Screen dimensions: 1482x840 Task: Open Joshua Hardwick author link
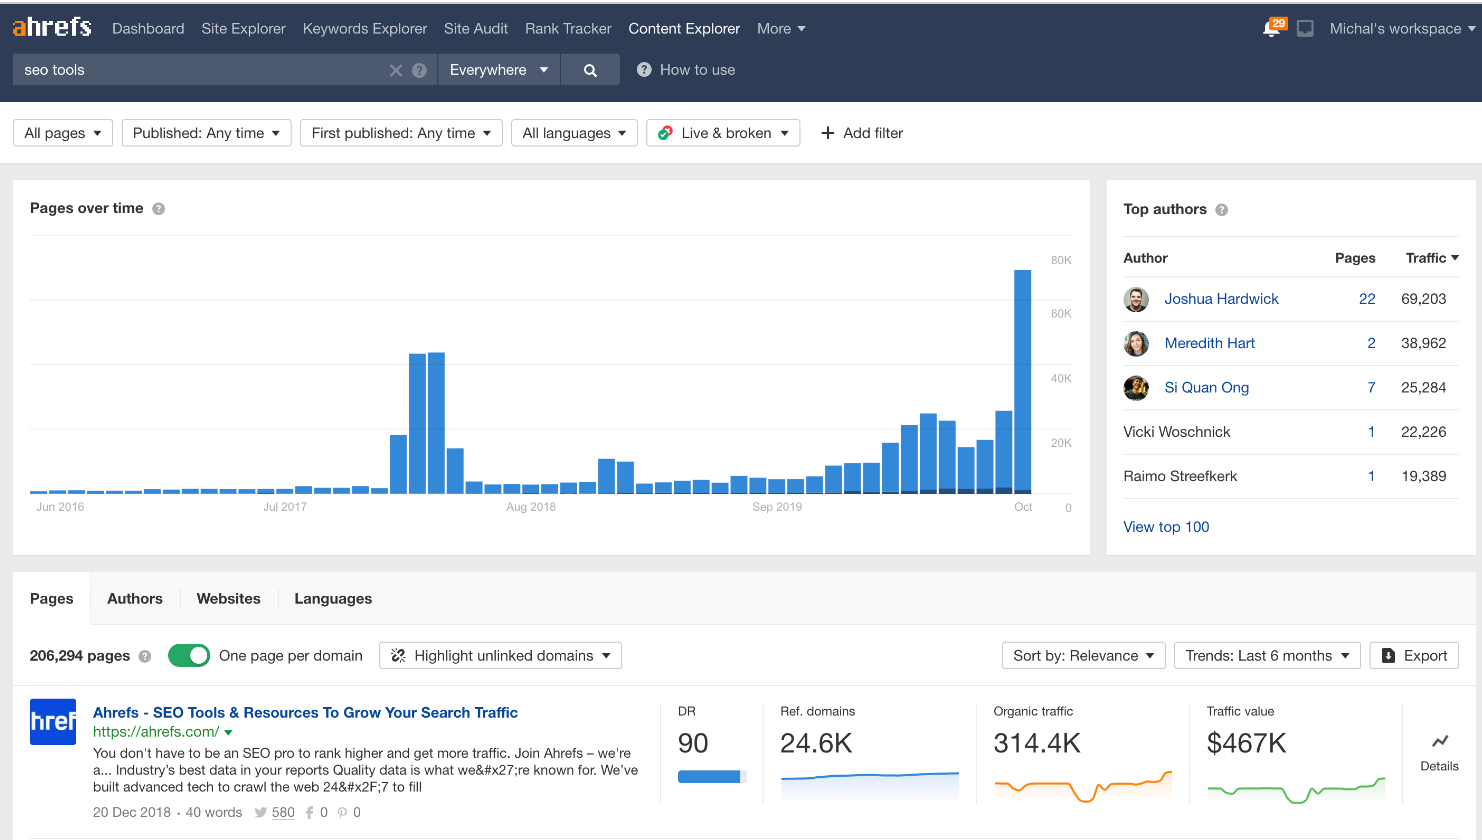1221,299
